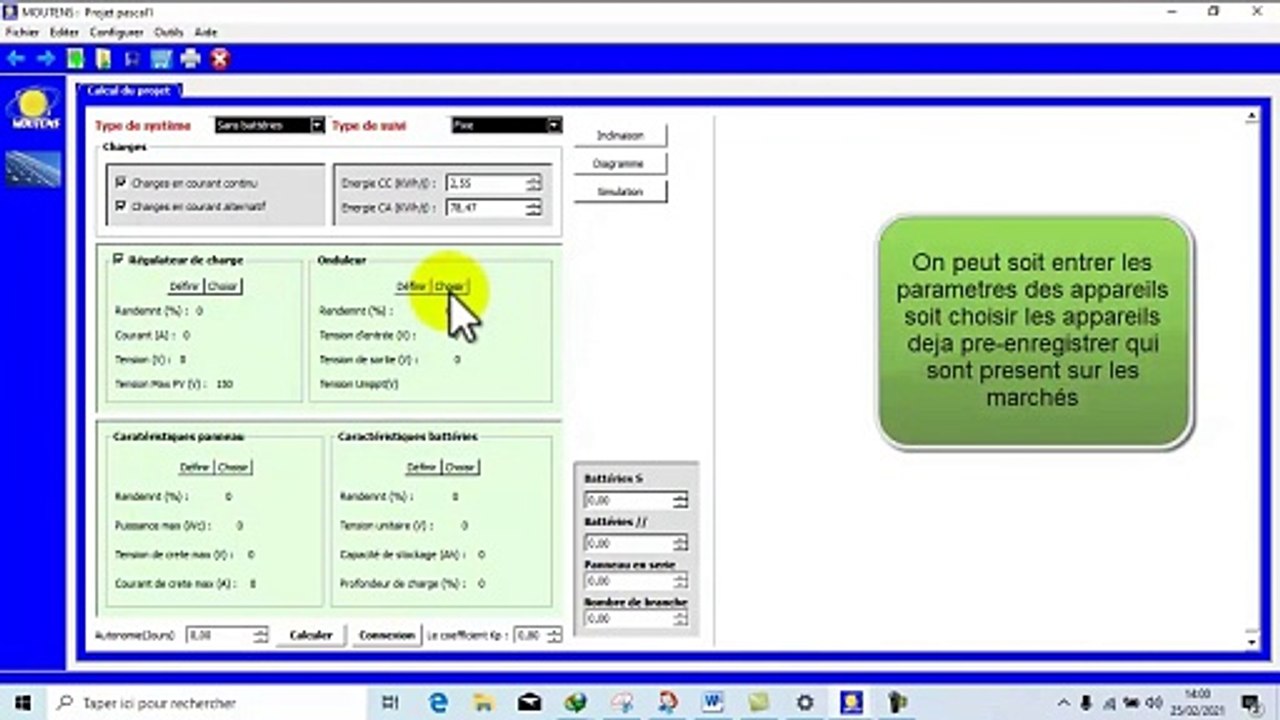Click Choisir under Caractéristiques batteries
Viewport: 1280px width, 720px height.
[460, 467]
